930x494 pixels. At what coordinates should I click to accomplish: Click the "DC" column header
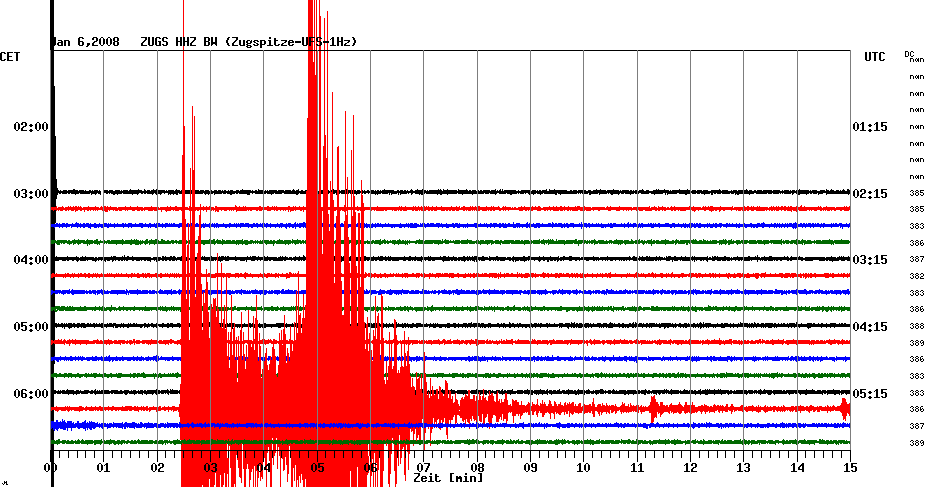[909, 55]
